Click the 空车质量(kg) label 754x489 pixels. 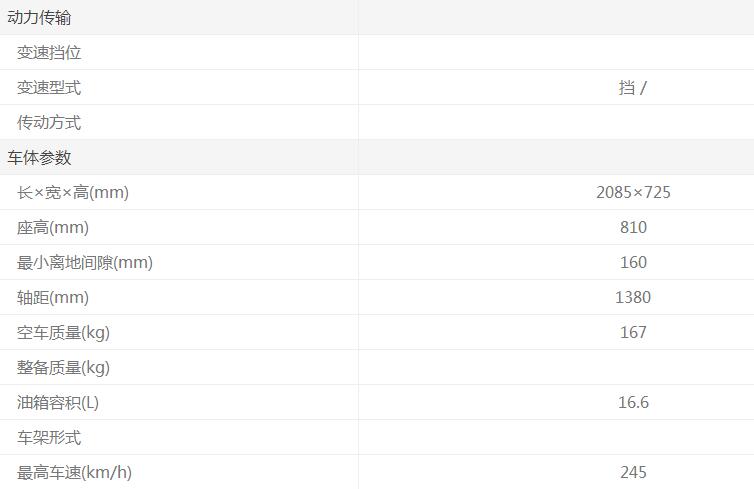point(63,333)
